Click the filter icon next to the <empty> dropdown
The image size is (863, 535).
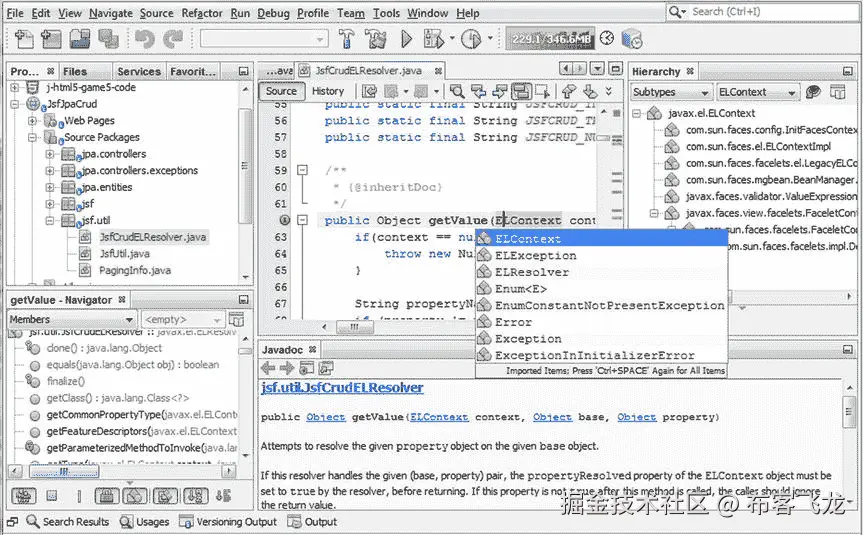point(236,319)
